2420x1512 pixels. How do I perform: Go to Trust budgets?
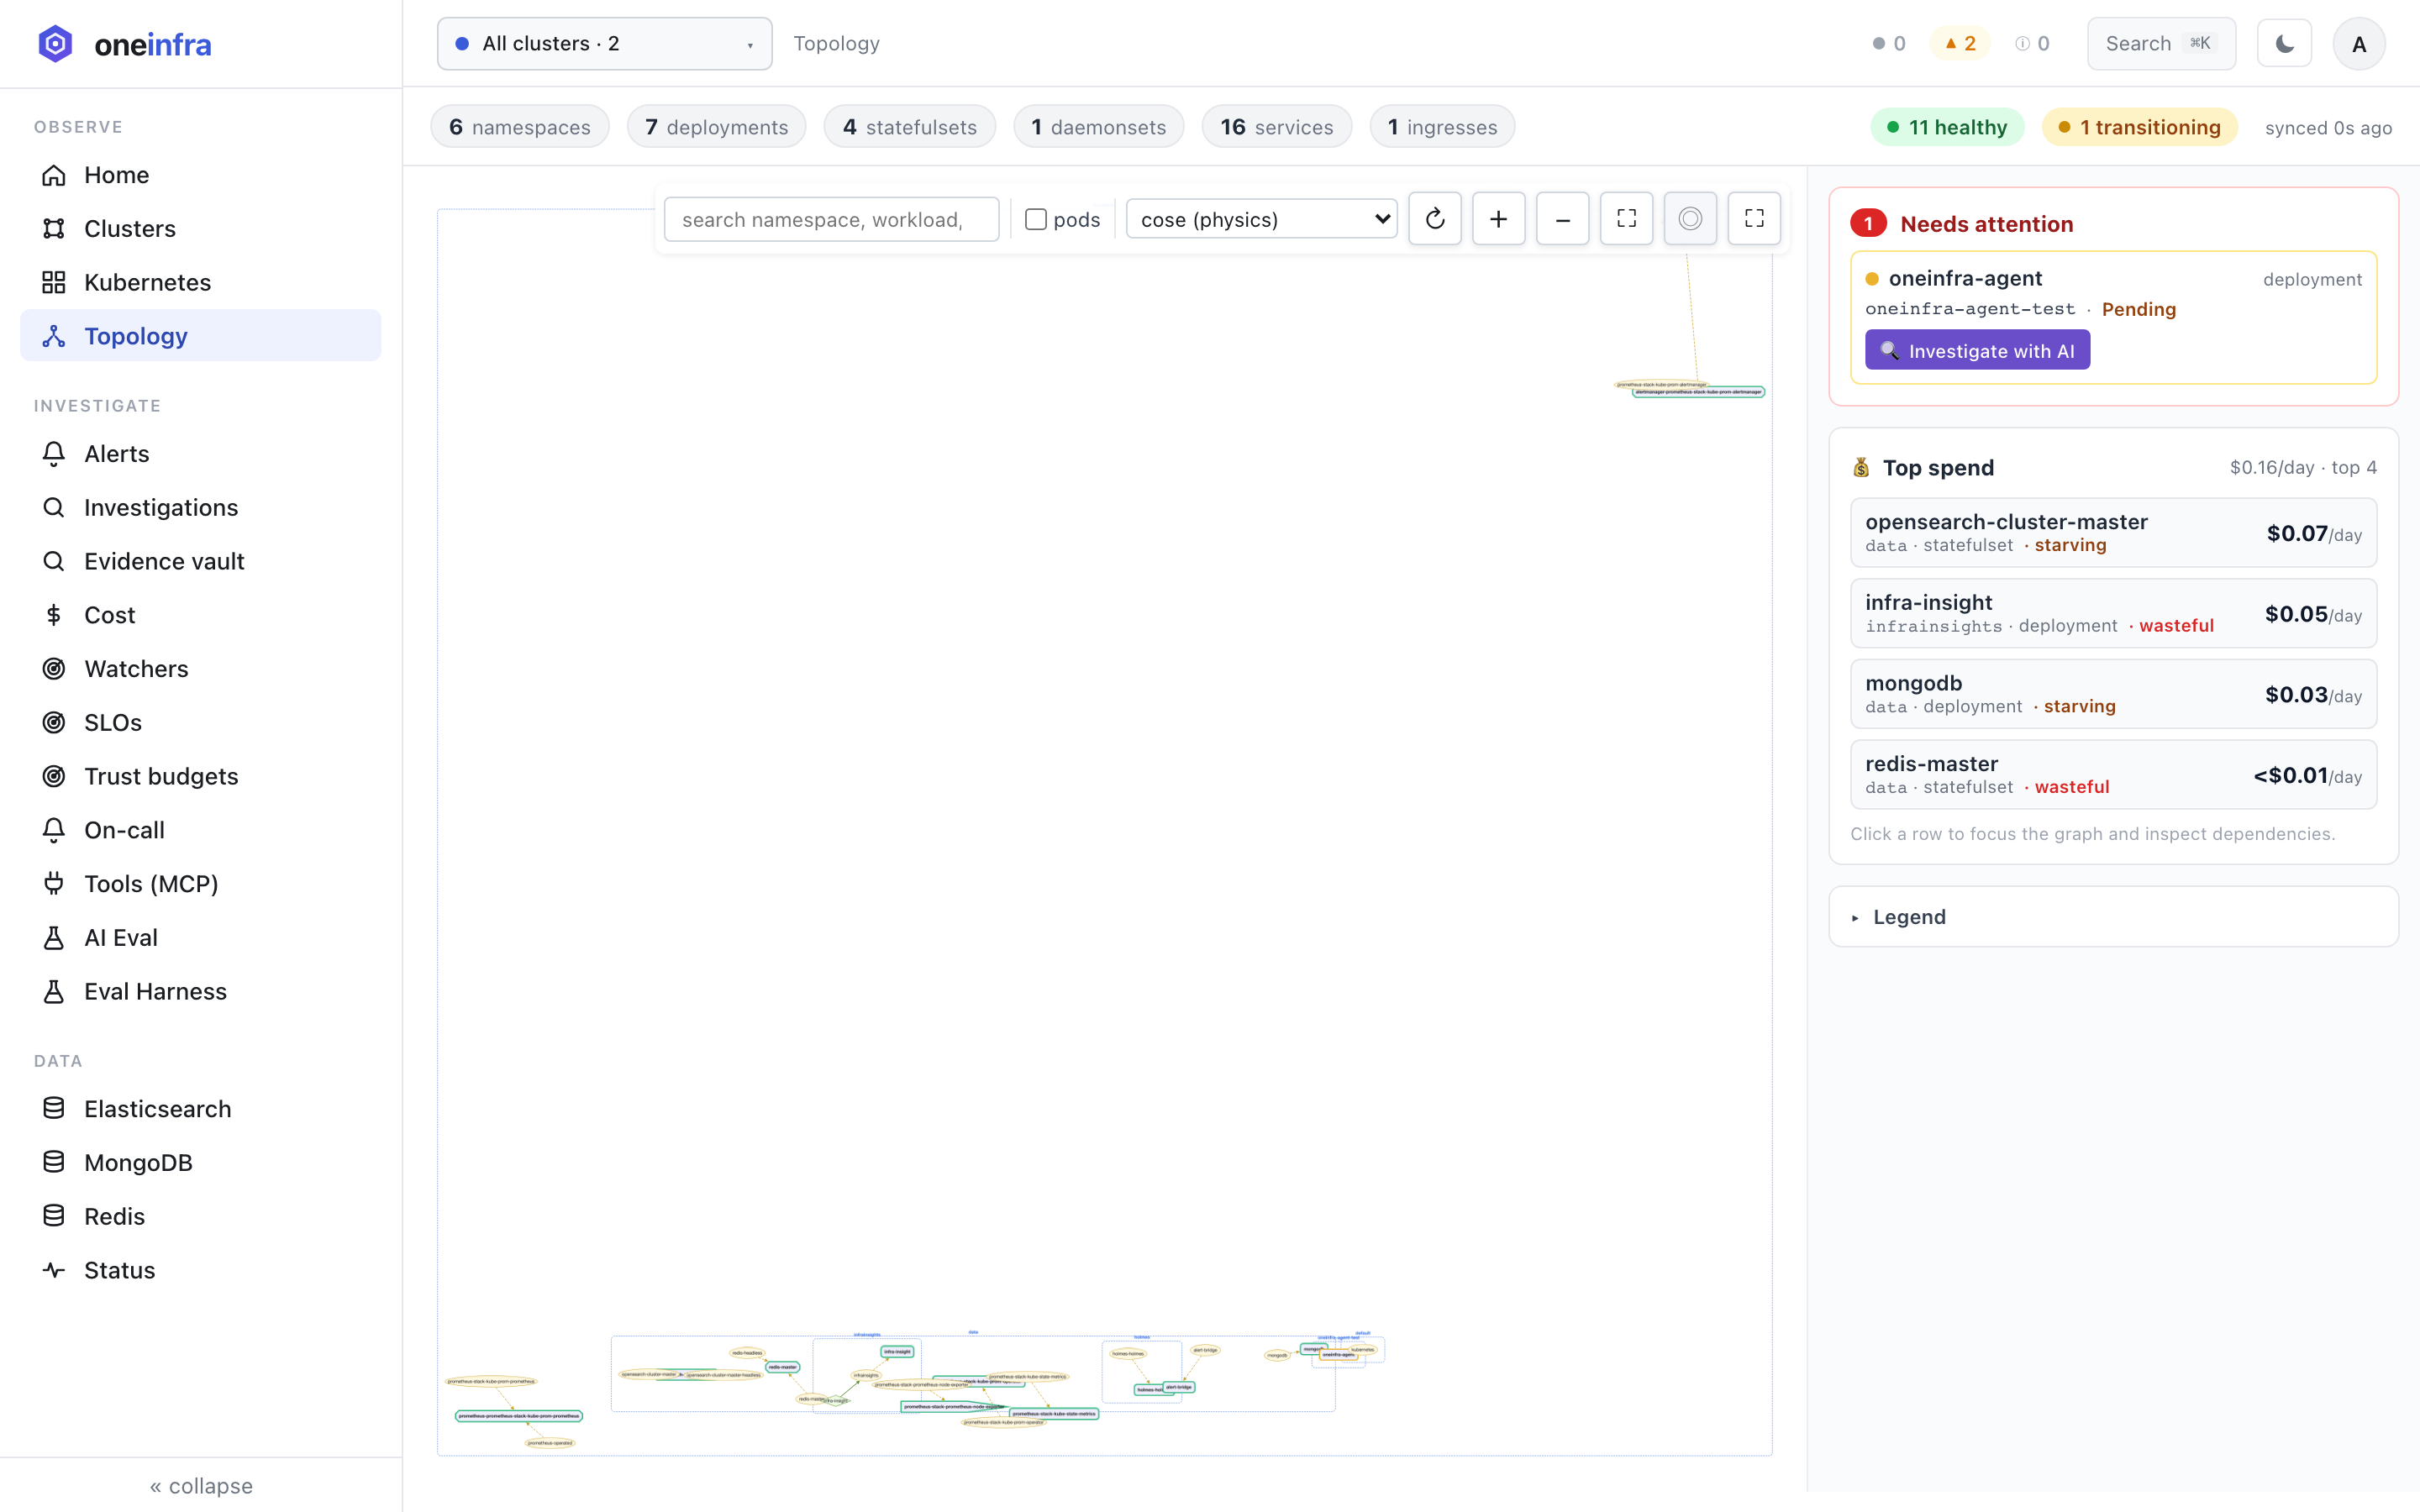(200, 776)
